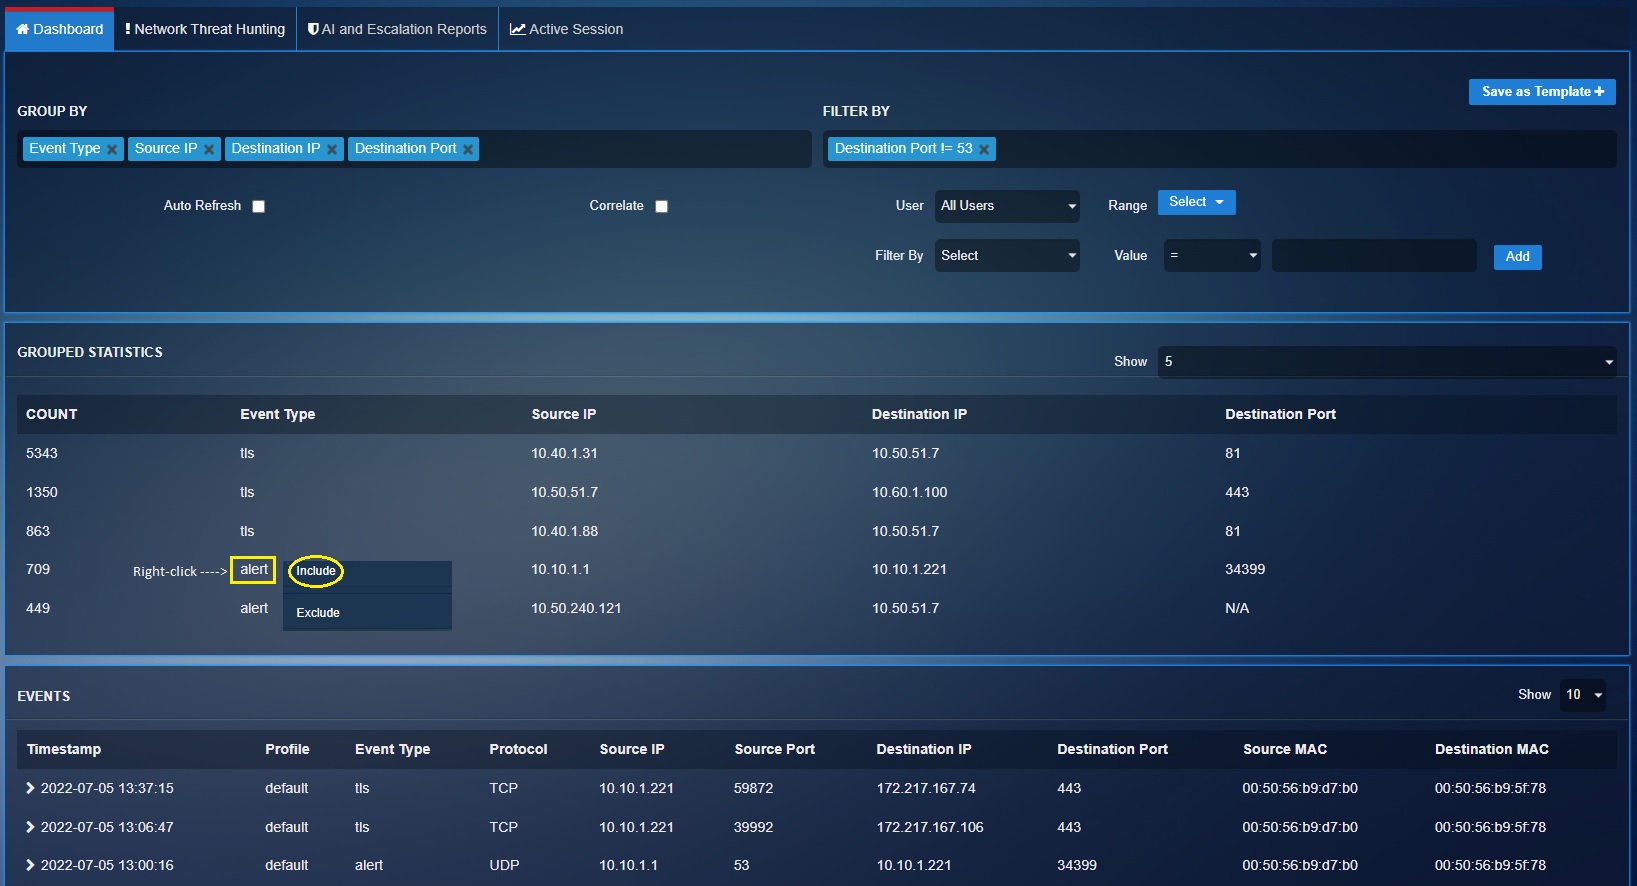This screenshot has width=1637, height=886.
Task: Click the count 5343 cell
Action: [x=42, y=453]
